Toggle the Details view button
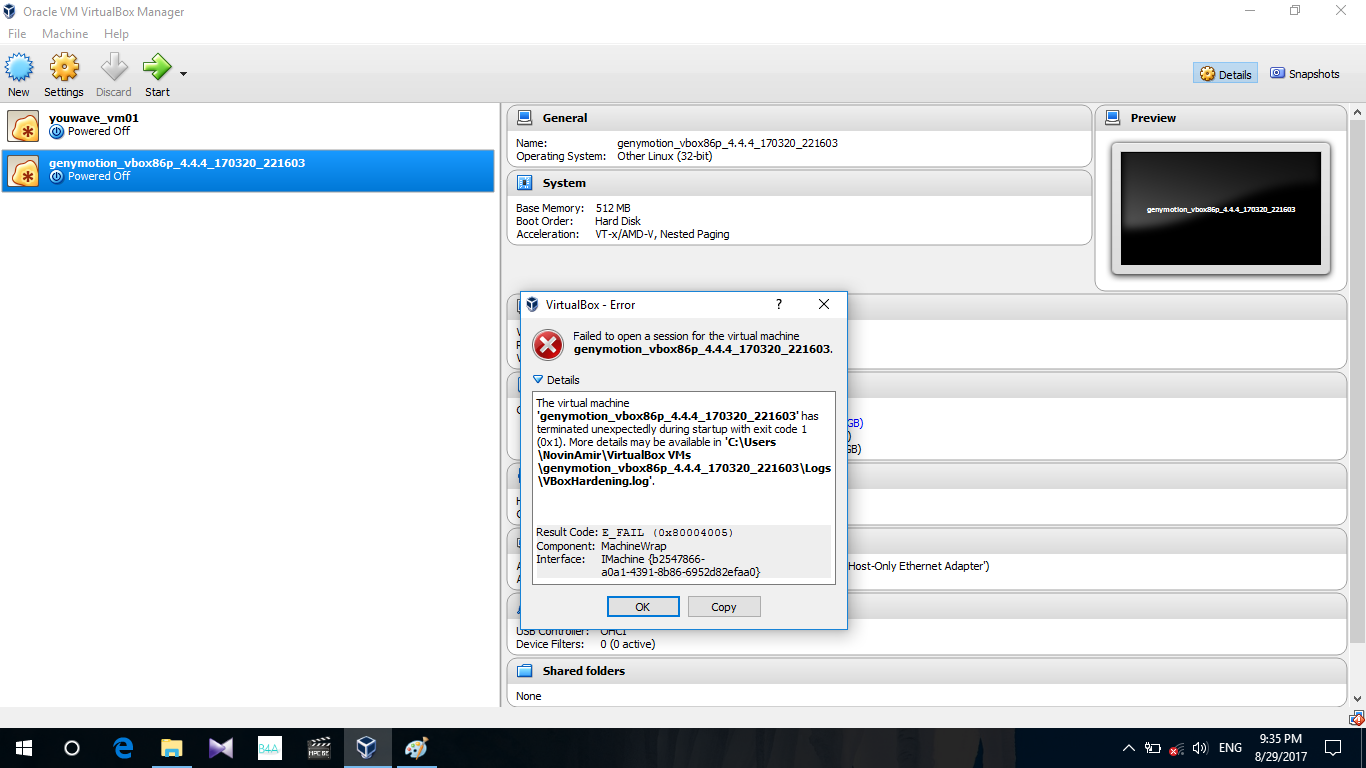Viewport: 1366px width, 768px height. (x=1225, y=74)
